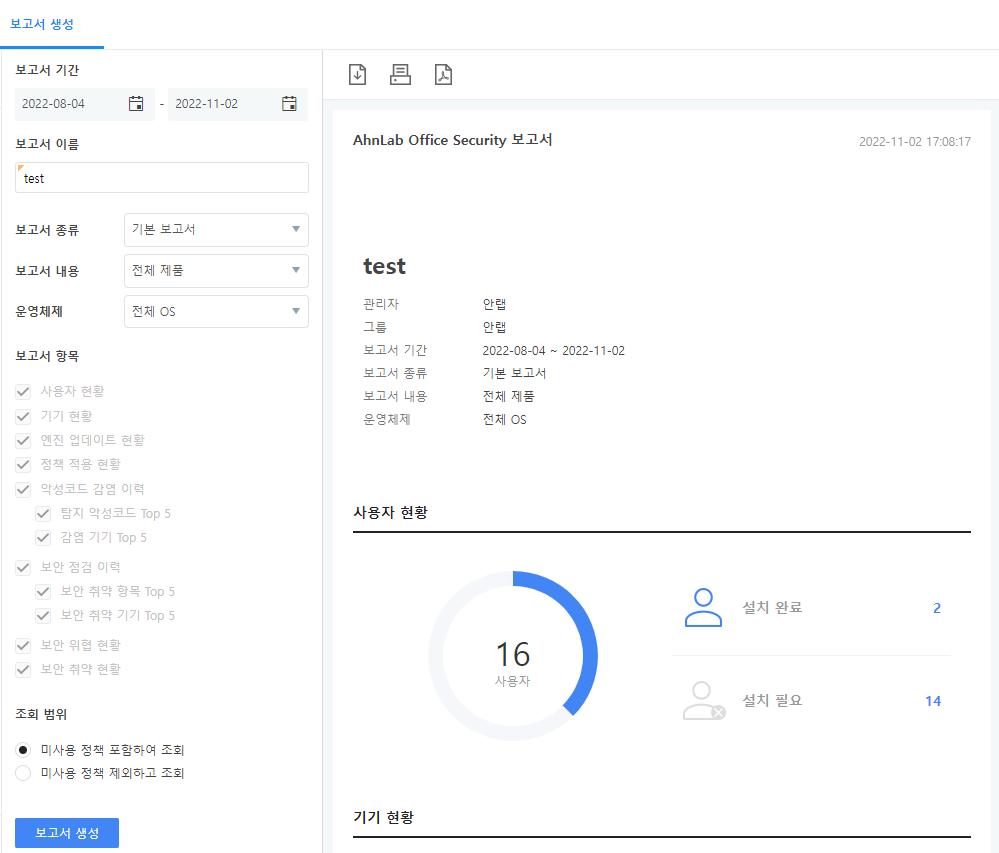Download the report file icon
This screenshot has width=999, height=853.
click(357, 75)
